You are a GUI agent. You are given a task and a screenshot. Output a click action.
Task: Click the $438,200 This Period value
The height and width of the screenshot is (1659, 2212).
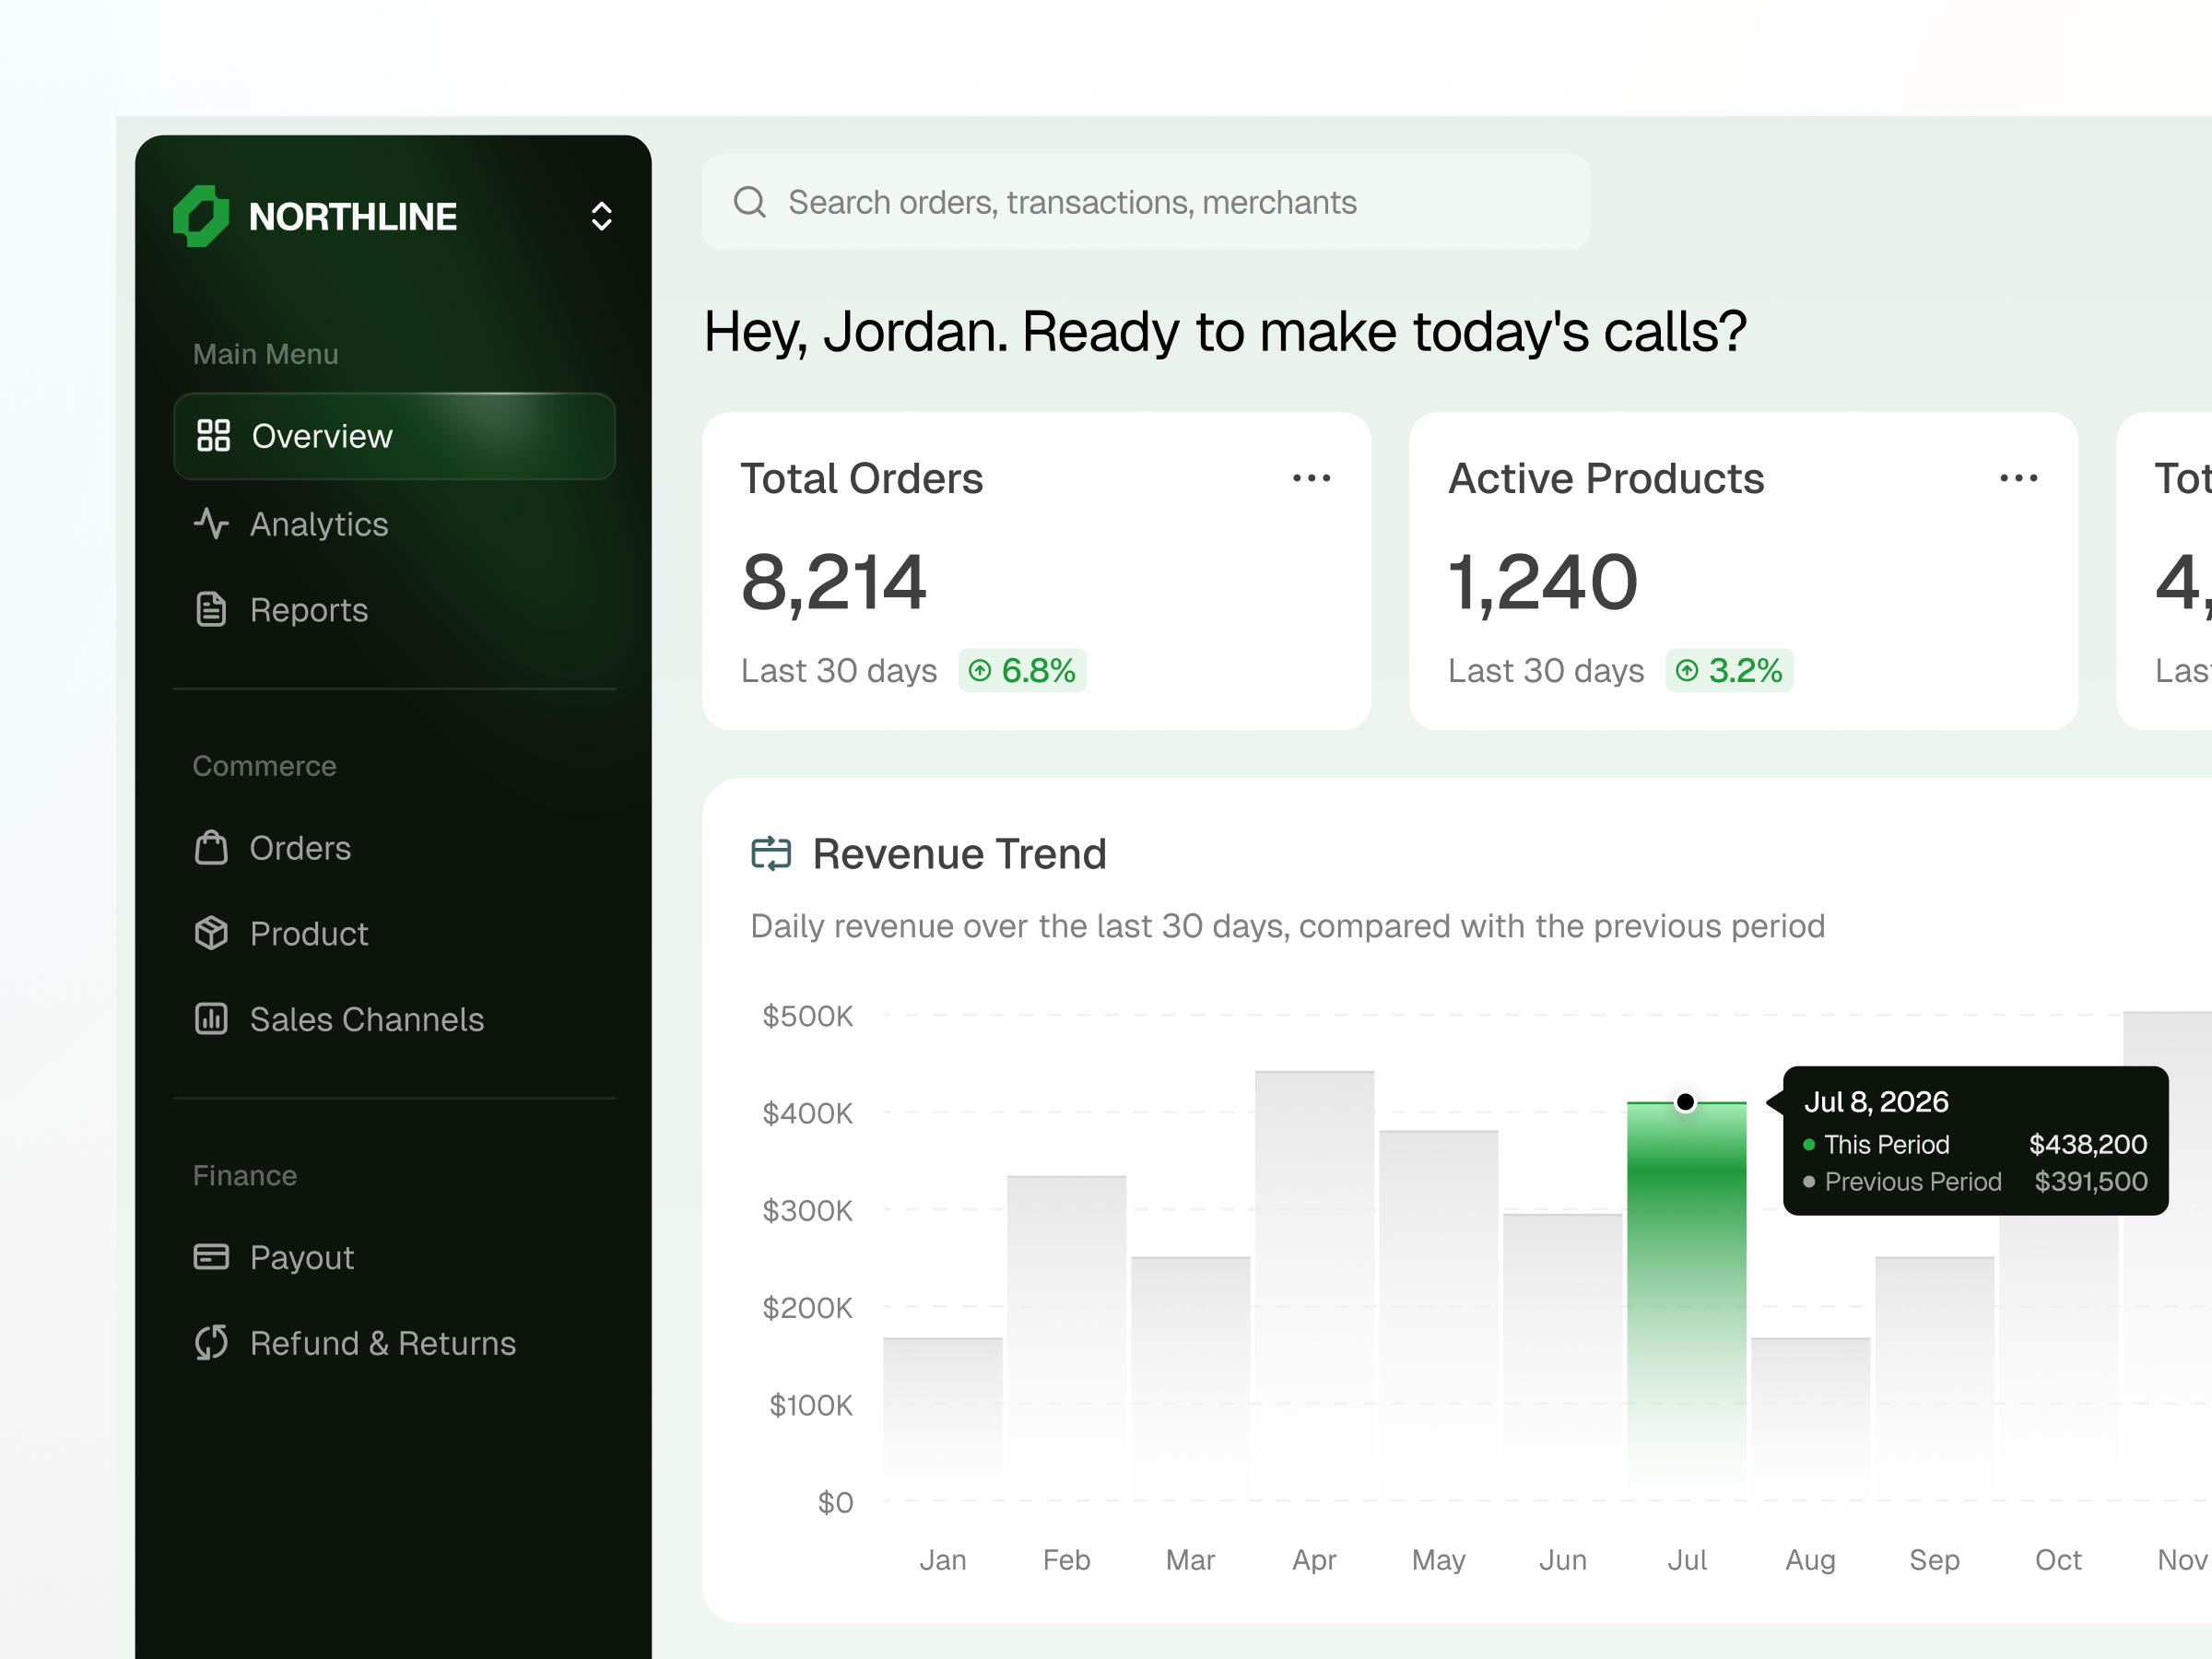tap(2088, 1144)
